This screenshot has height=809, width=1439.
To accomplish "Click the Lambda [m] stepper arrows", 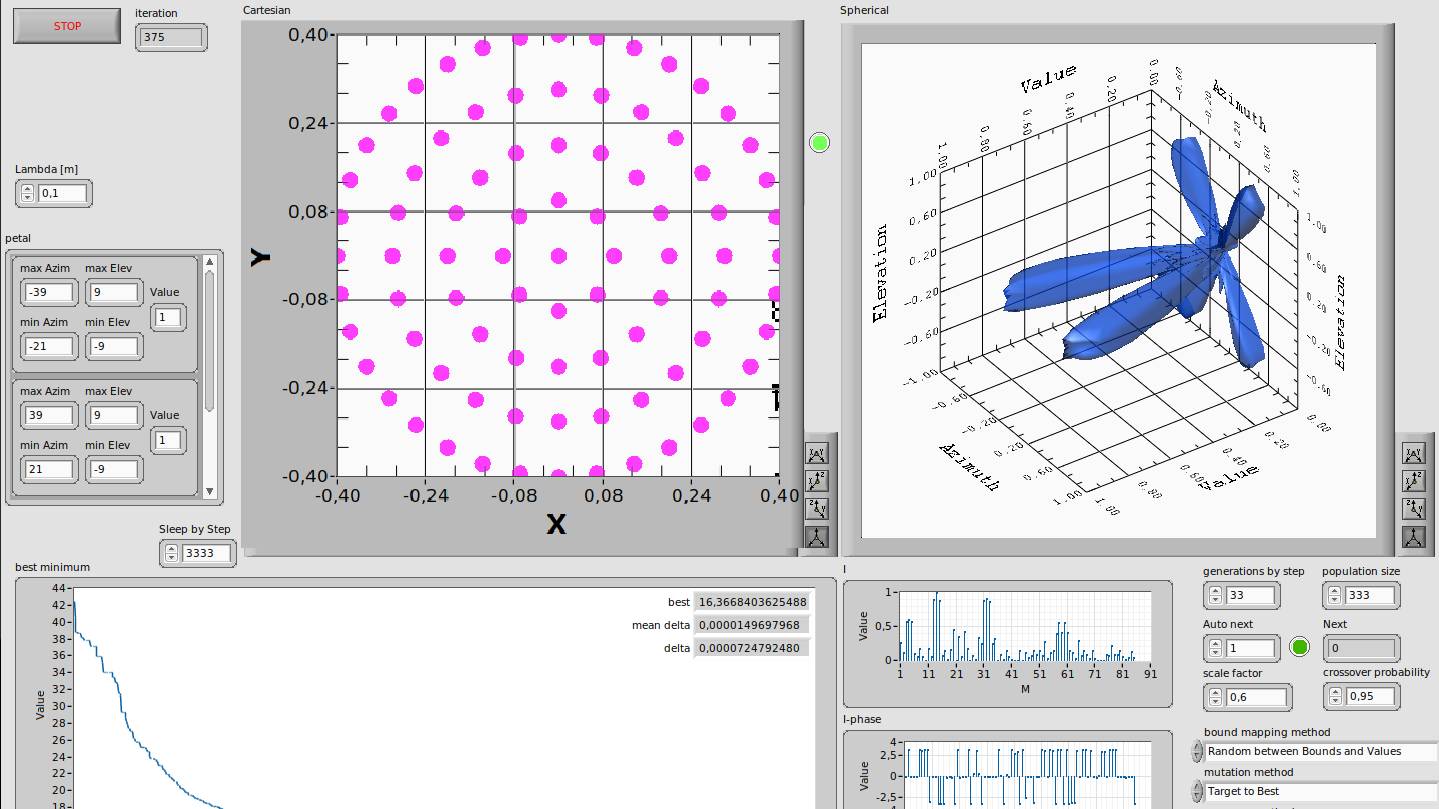I will point(27,193).
